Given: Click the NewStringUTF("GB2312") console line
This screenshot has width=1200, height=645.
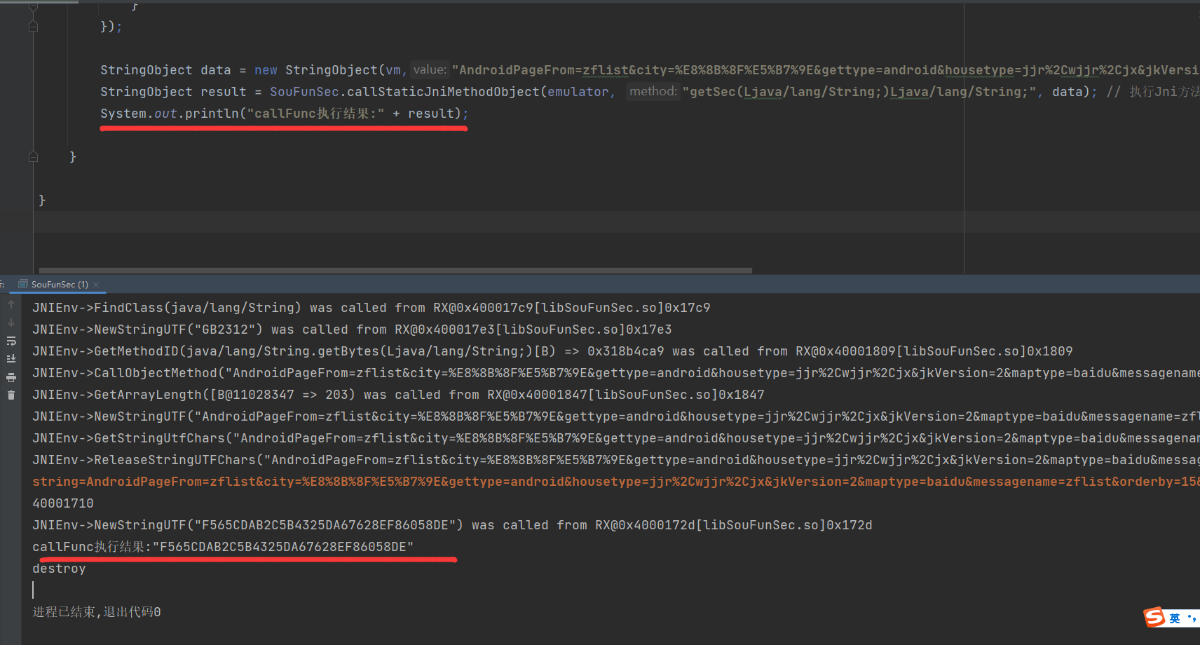Looking at the screenshot, I should coord(352,329).
